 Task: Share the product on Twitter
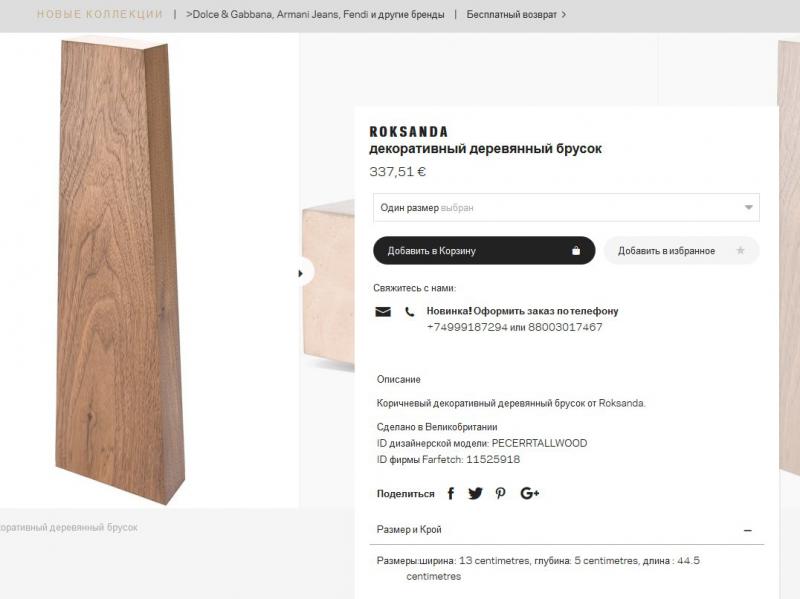(x=475, y=493)
